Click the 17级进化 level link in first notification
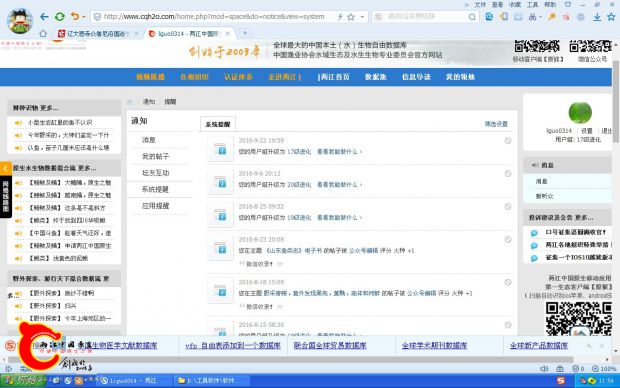This screenshot has height=388, width=620. [x=299, y=151]
